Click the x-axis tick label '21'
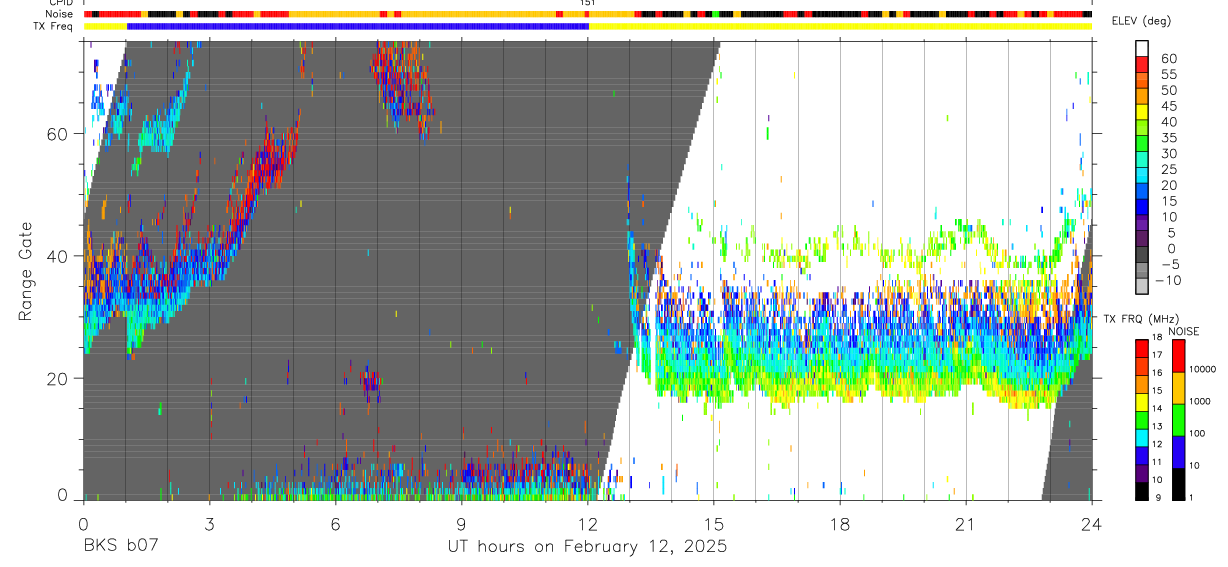The height and width of the screenshot is (567, 1228). (x=966, y=525)
